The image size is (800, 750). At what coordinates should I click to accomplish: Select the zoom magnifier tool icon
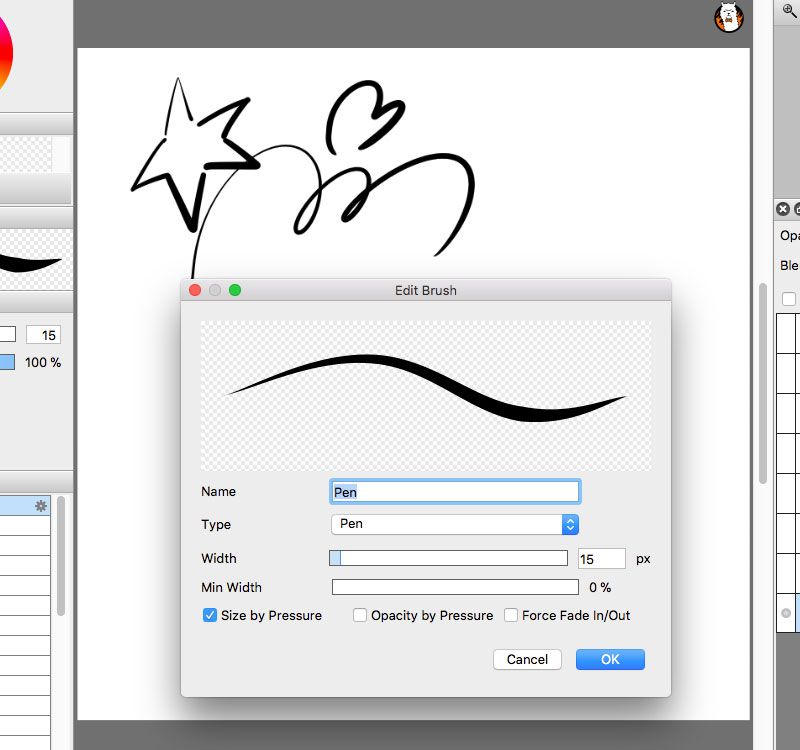[x=790, y=10]
